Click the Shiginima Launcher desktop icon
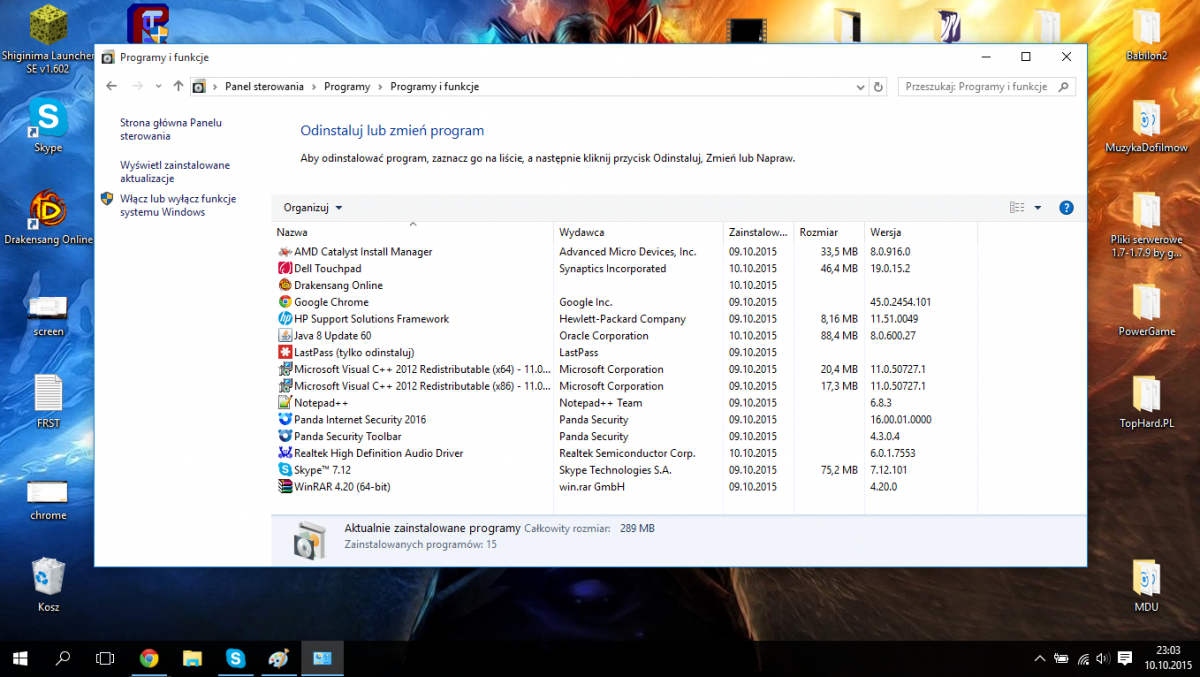Viewport: 1200px width, 677px height. (x=48, y=40)
